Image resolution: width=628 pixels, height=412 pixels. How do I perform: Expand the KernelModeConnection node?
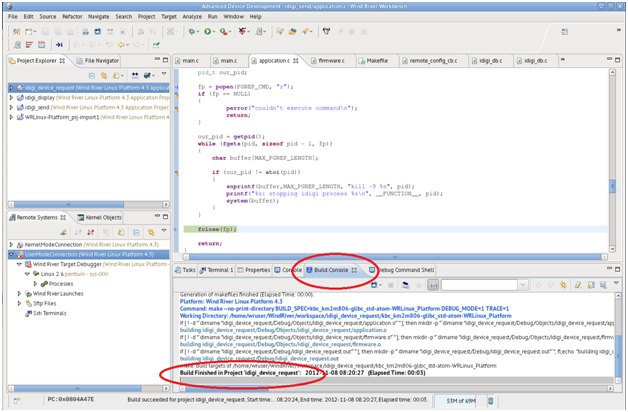[11, 244]
